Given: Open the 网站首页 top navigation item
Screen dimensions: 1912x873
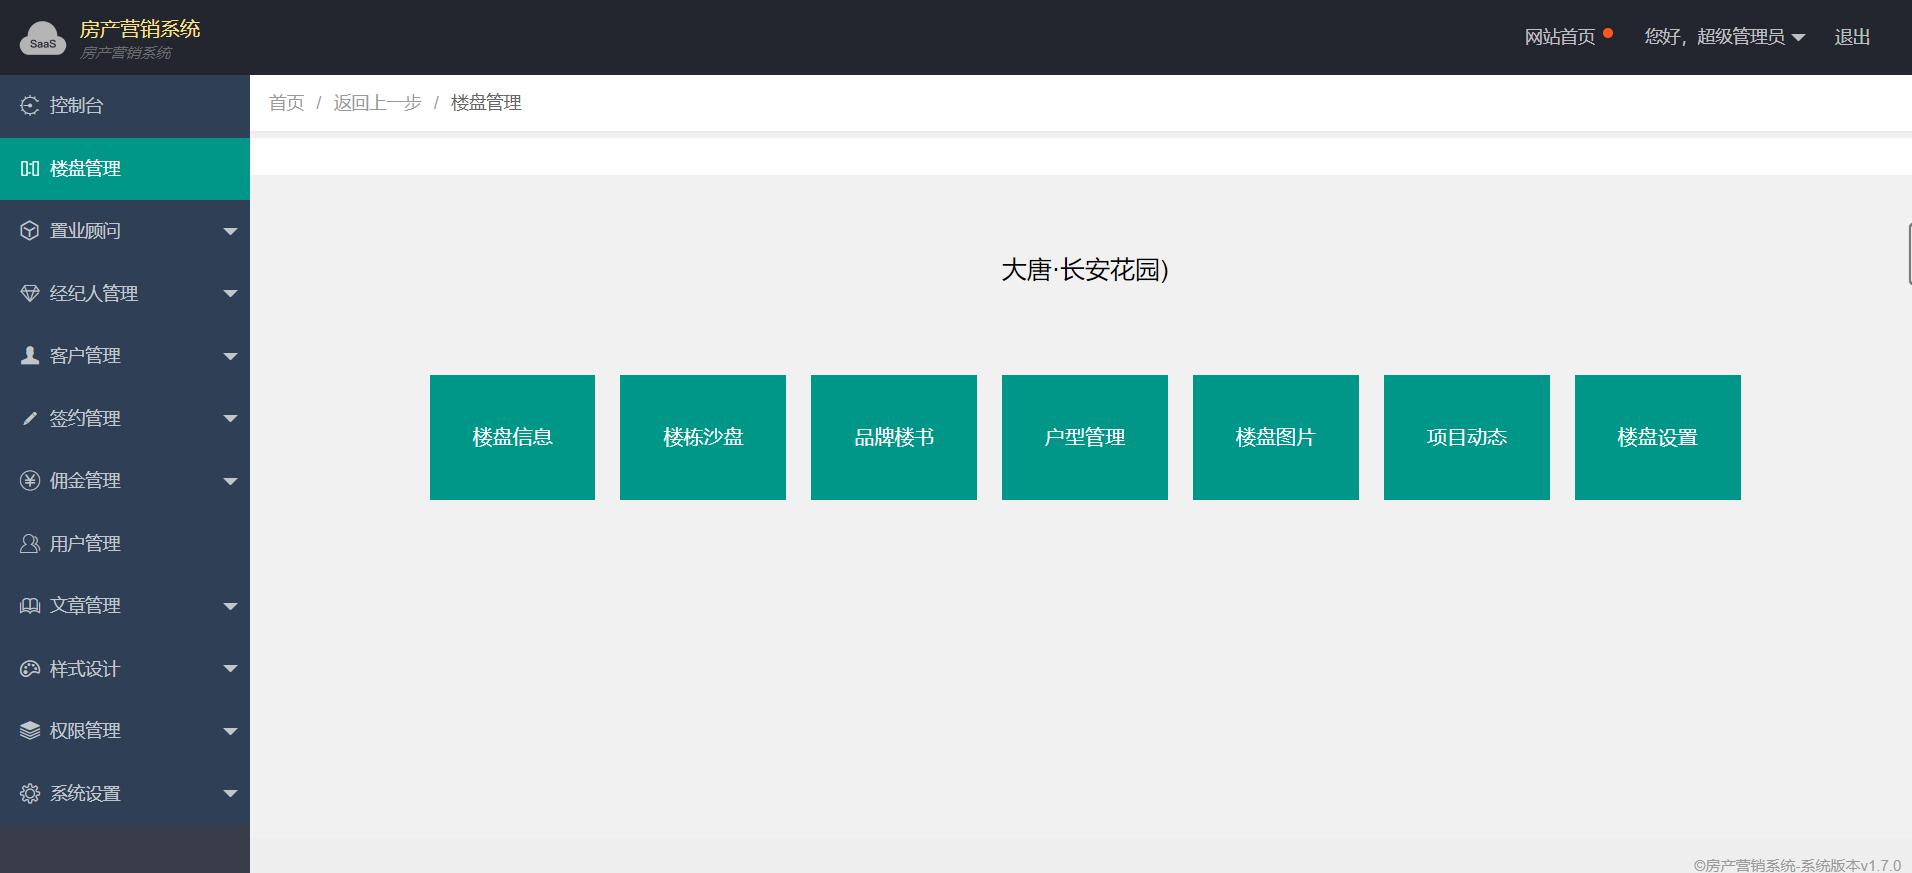Looking at the screenshot, I should coord(1559,37).
